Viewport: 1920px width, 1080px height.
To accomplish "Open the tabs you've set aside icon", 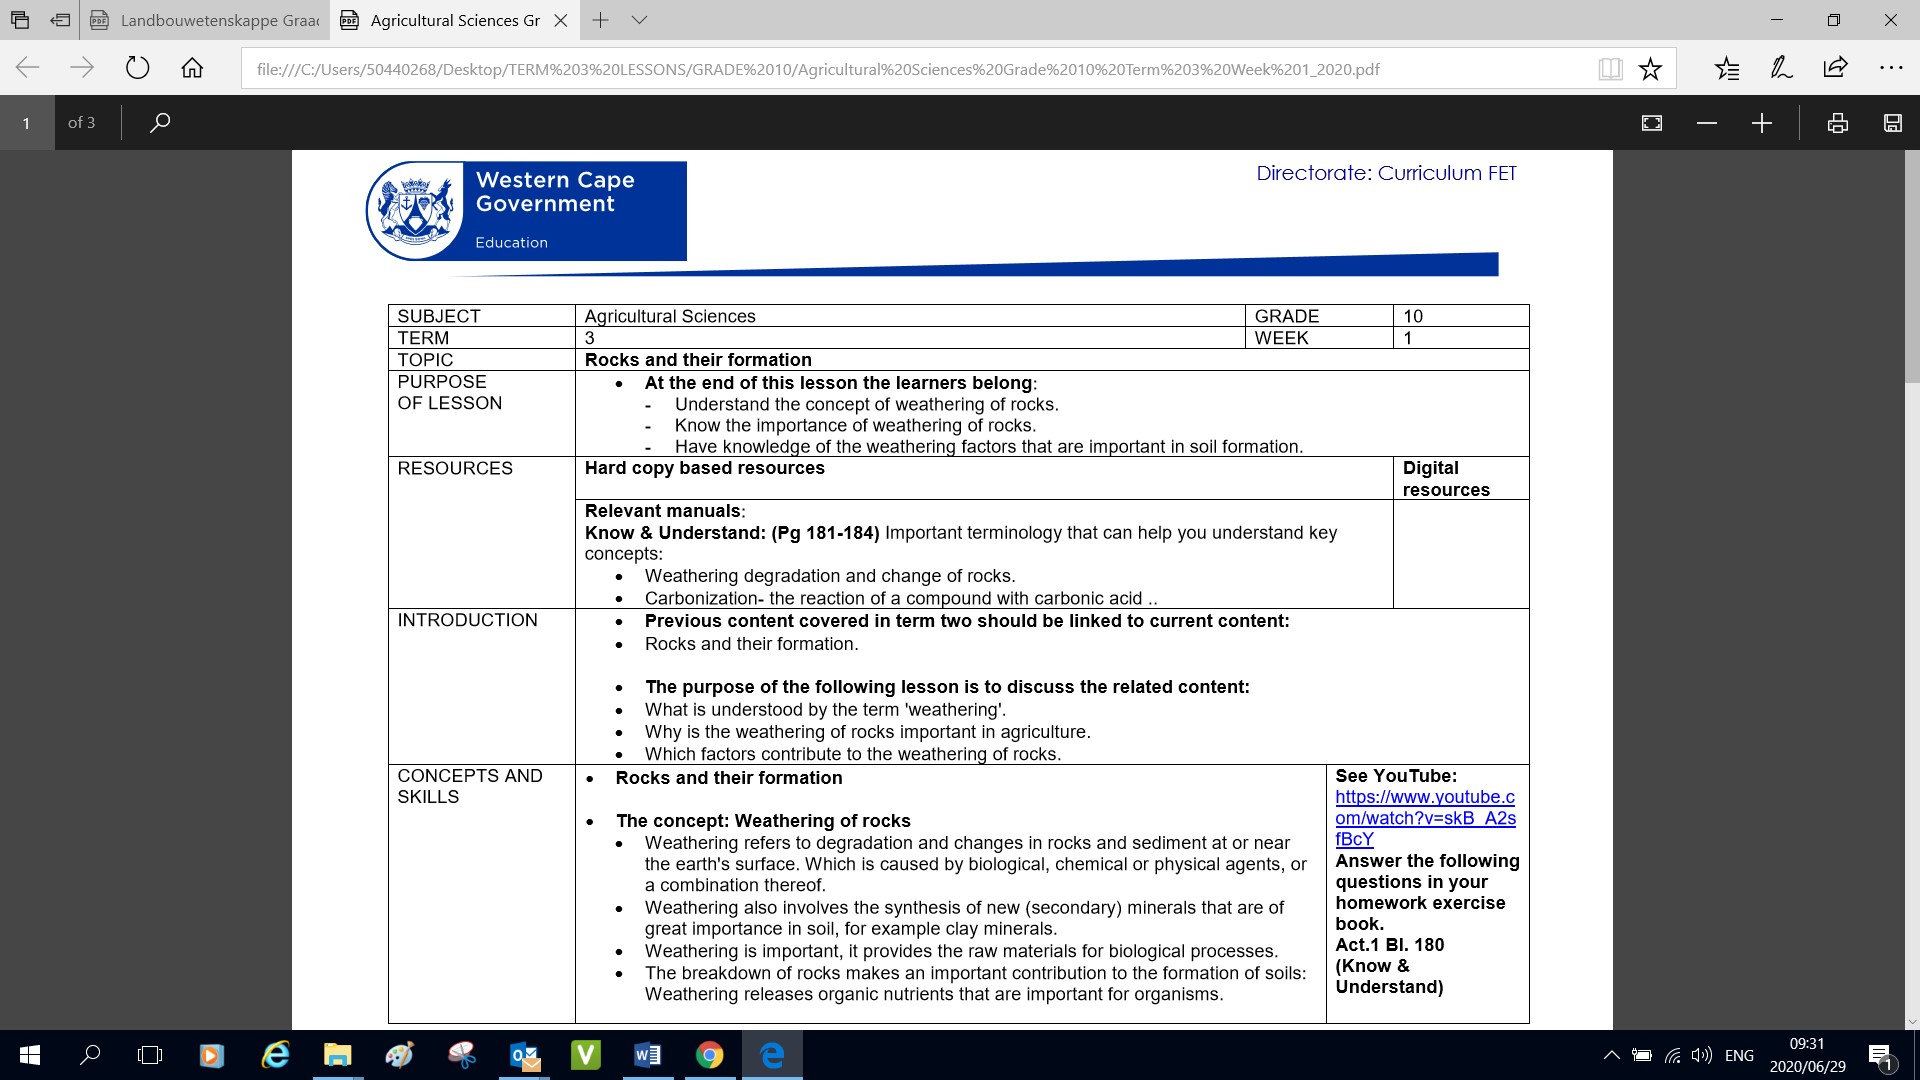I will (20, 20).
